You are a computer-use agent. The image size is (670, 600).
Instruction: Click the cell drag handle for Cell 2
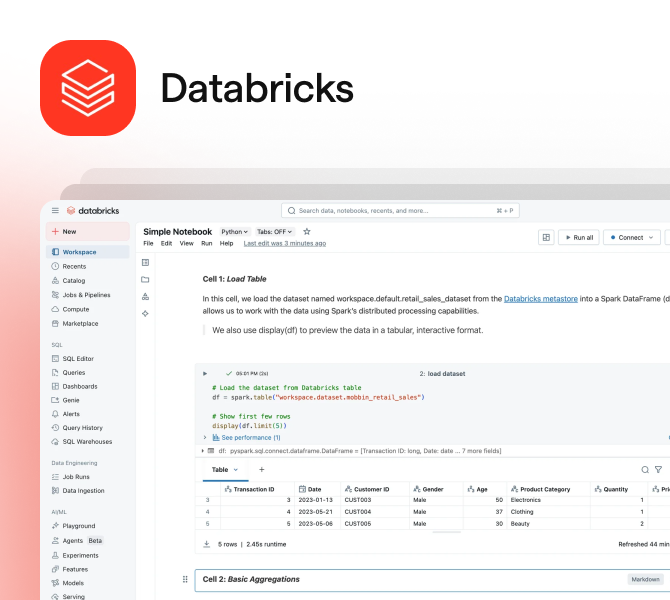coord(185,579)
